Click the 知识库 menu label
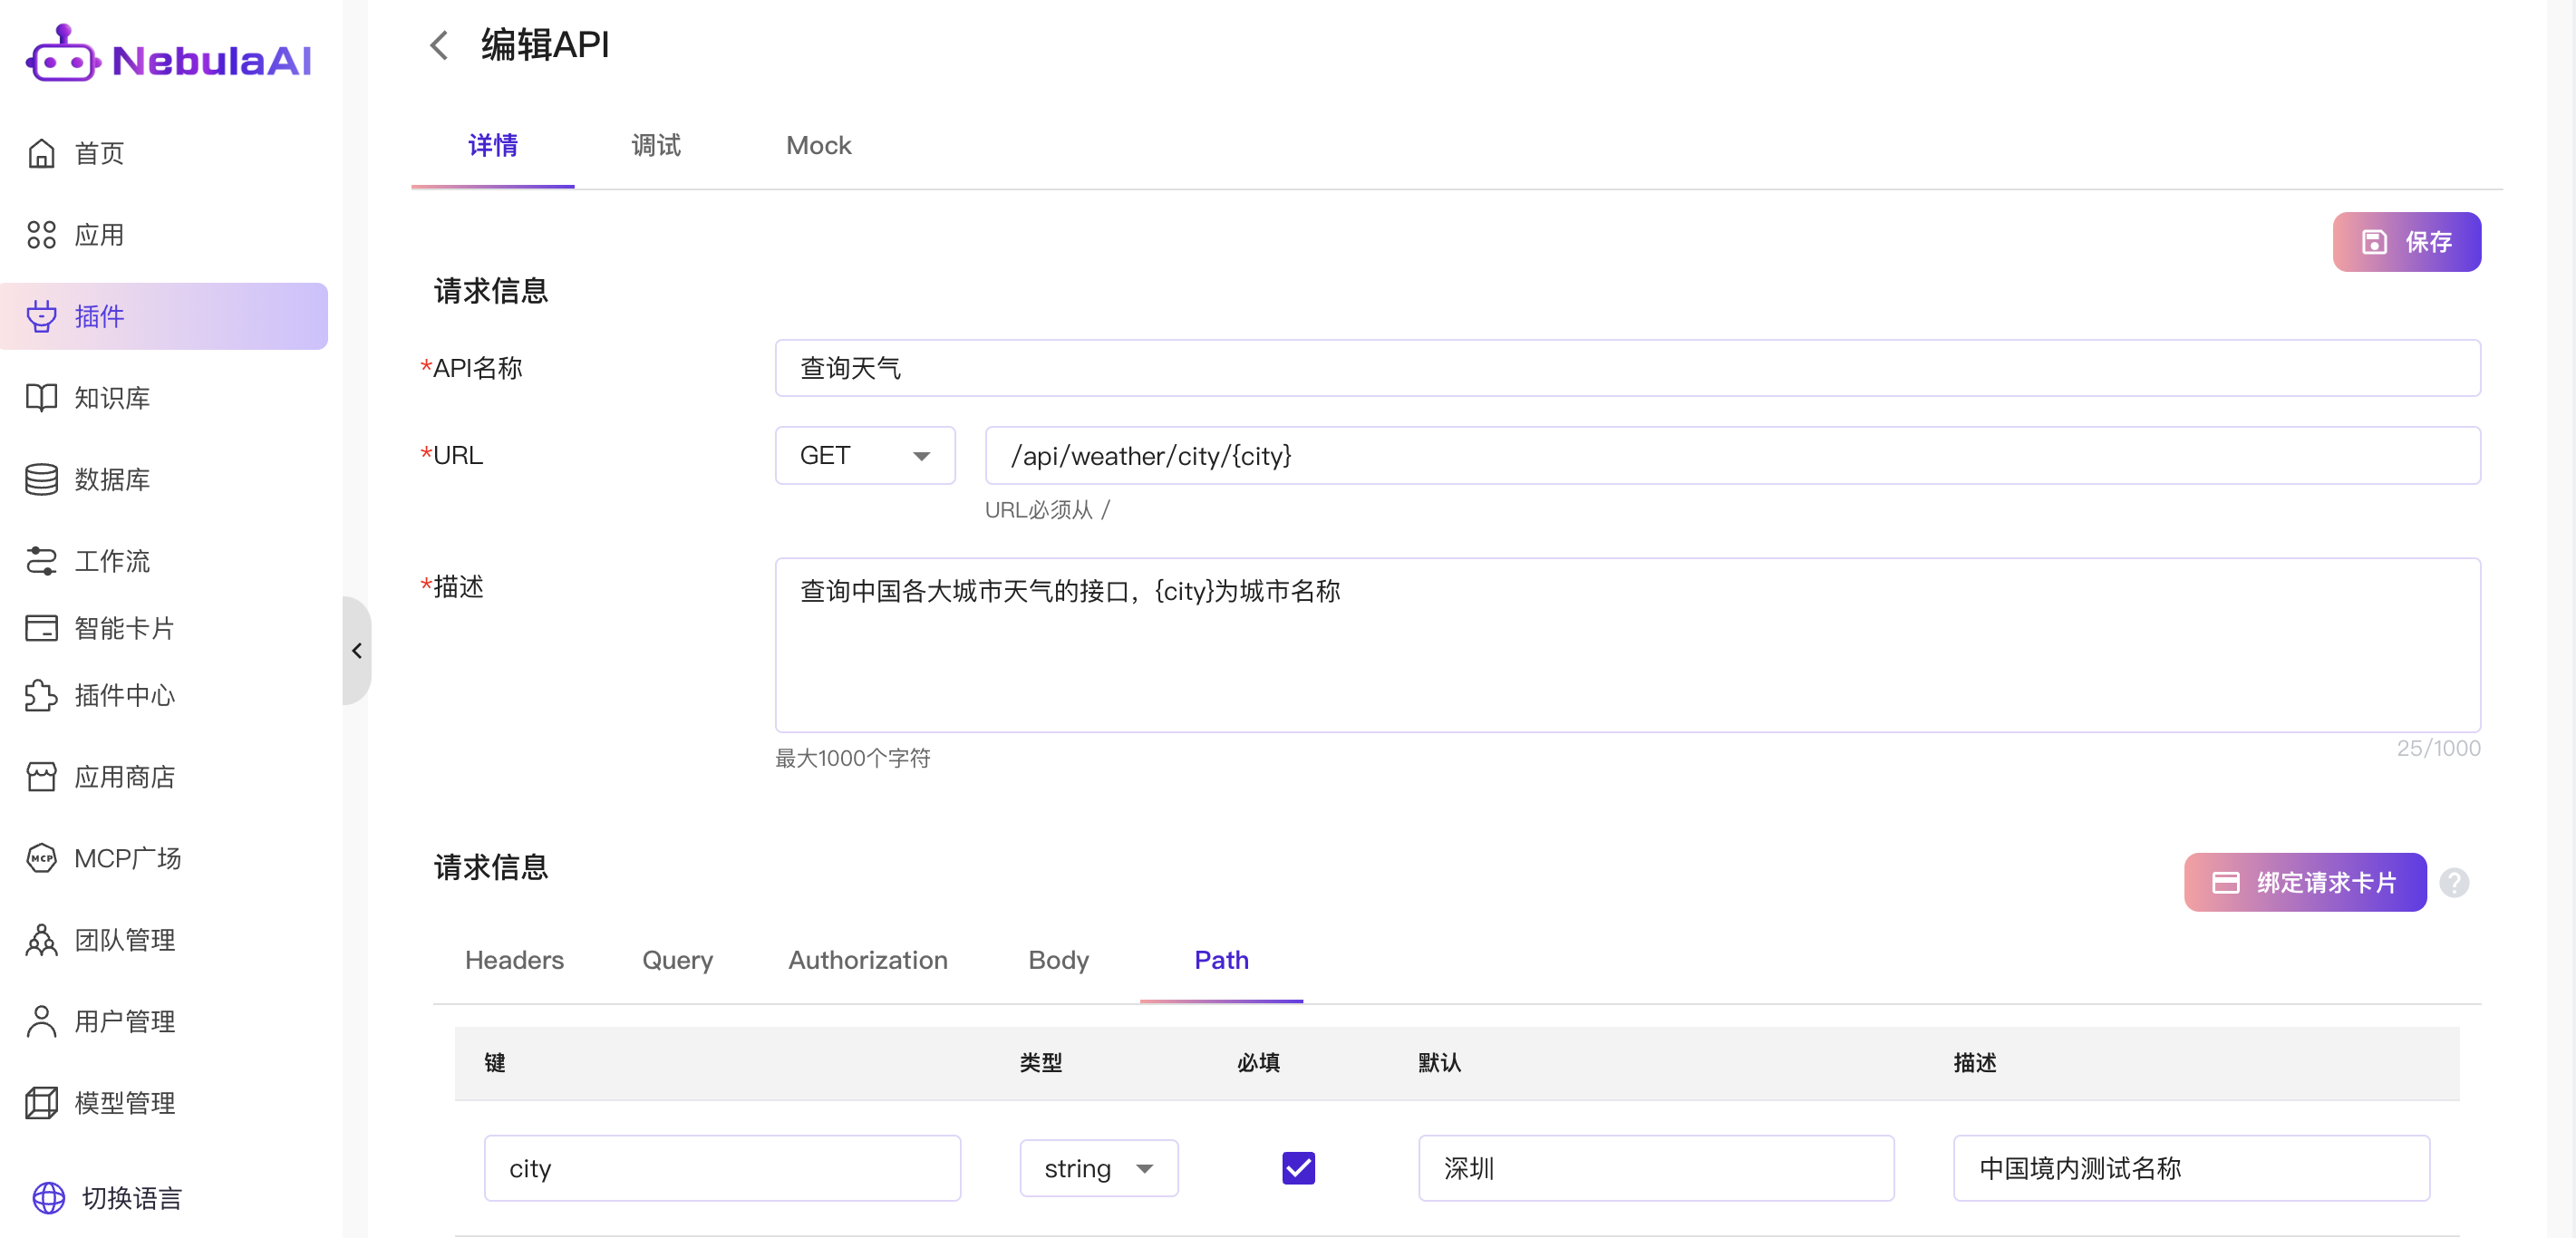 (112, 398)
